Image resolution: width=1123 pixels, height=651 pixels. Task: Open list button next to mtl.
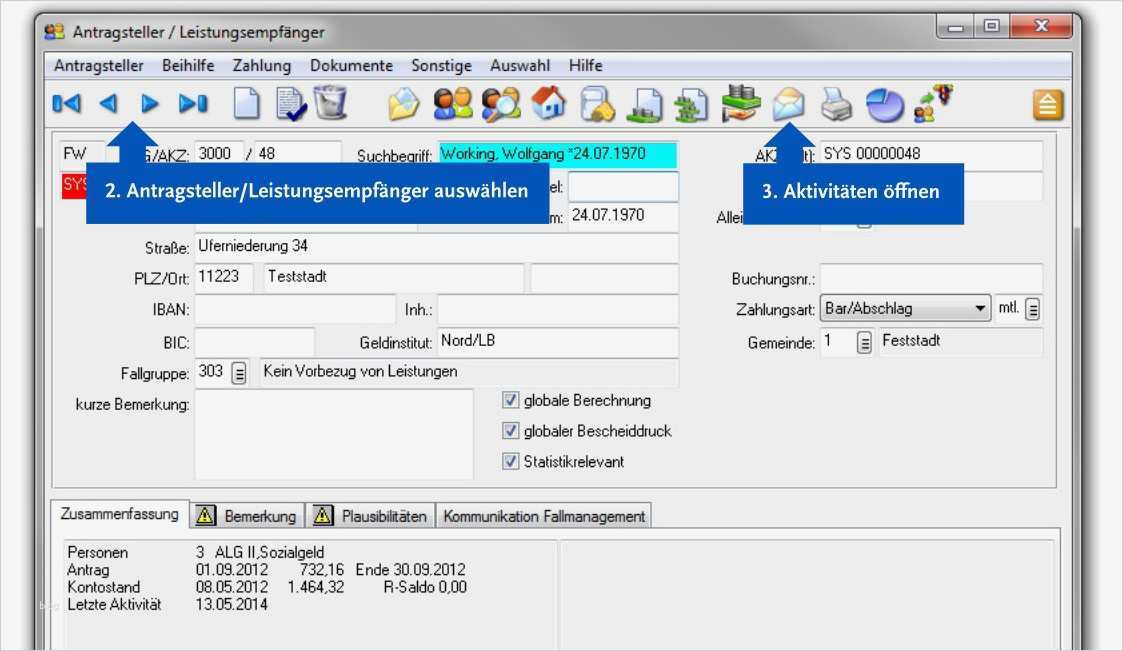1032,309
